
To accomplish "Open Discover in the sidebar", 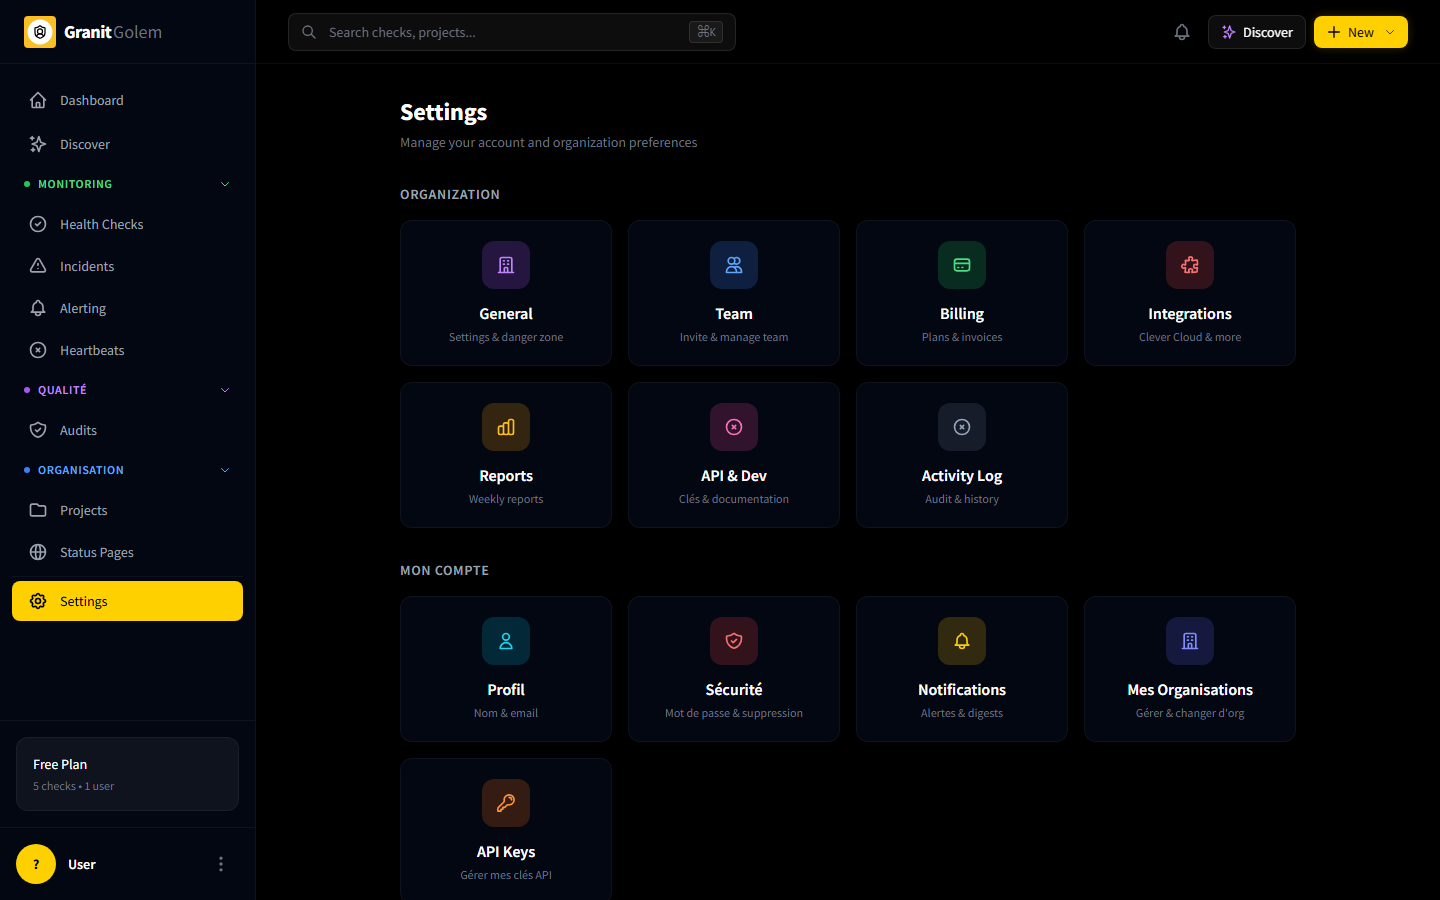I will click(x=127, y=144).
